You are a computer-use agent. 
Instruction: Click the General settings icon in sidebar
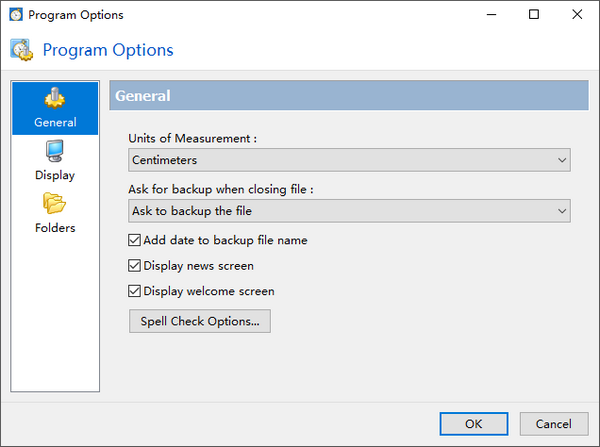pyautogui.click(x=54, y=99)
